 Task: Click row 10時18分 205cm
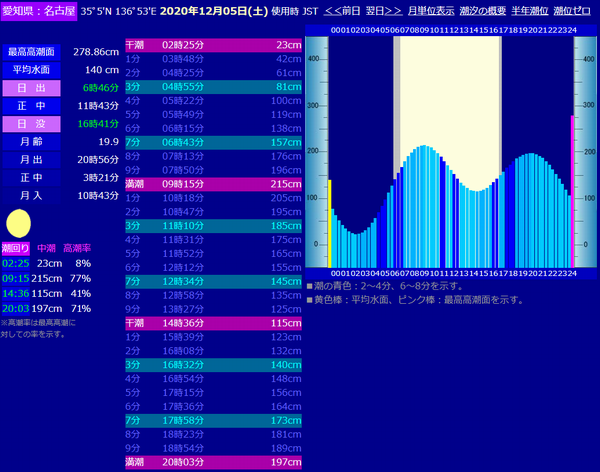[214, 198]
